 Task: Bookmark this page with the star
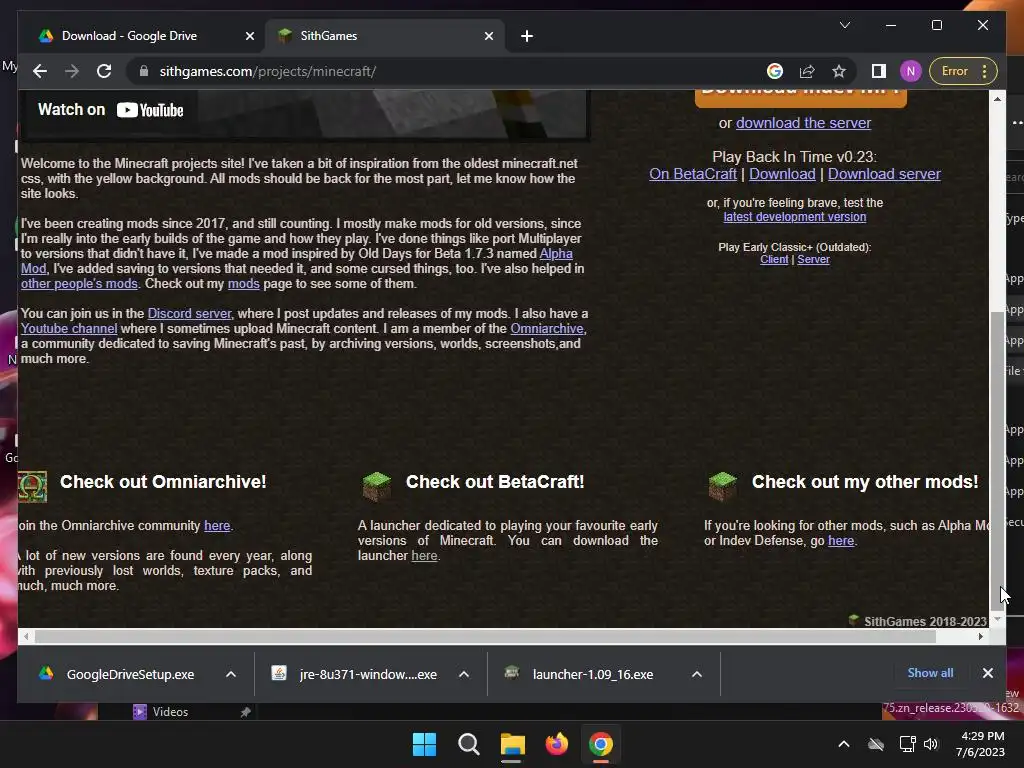[839, 71]
